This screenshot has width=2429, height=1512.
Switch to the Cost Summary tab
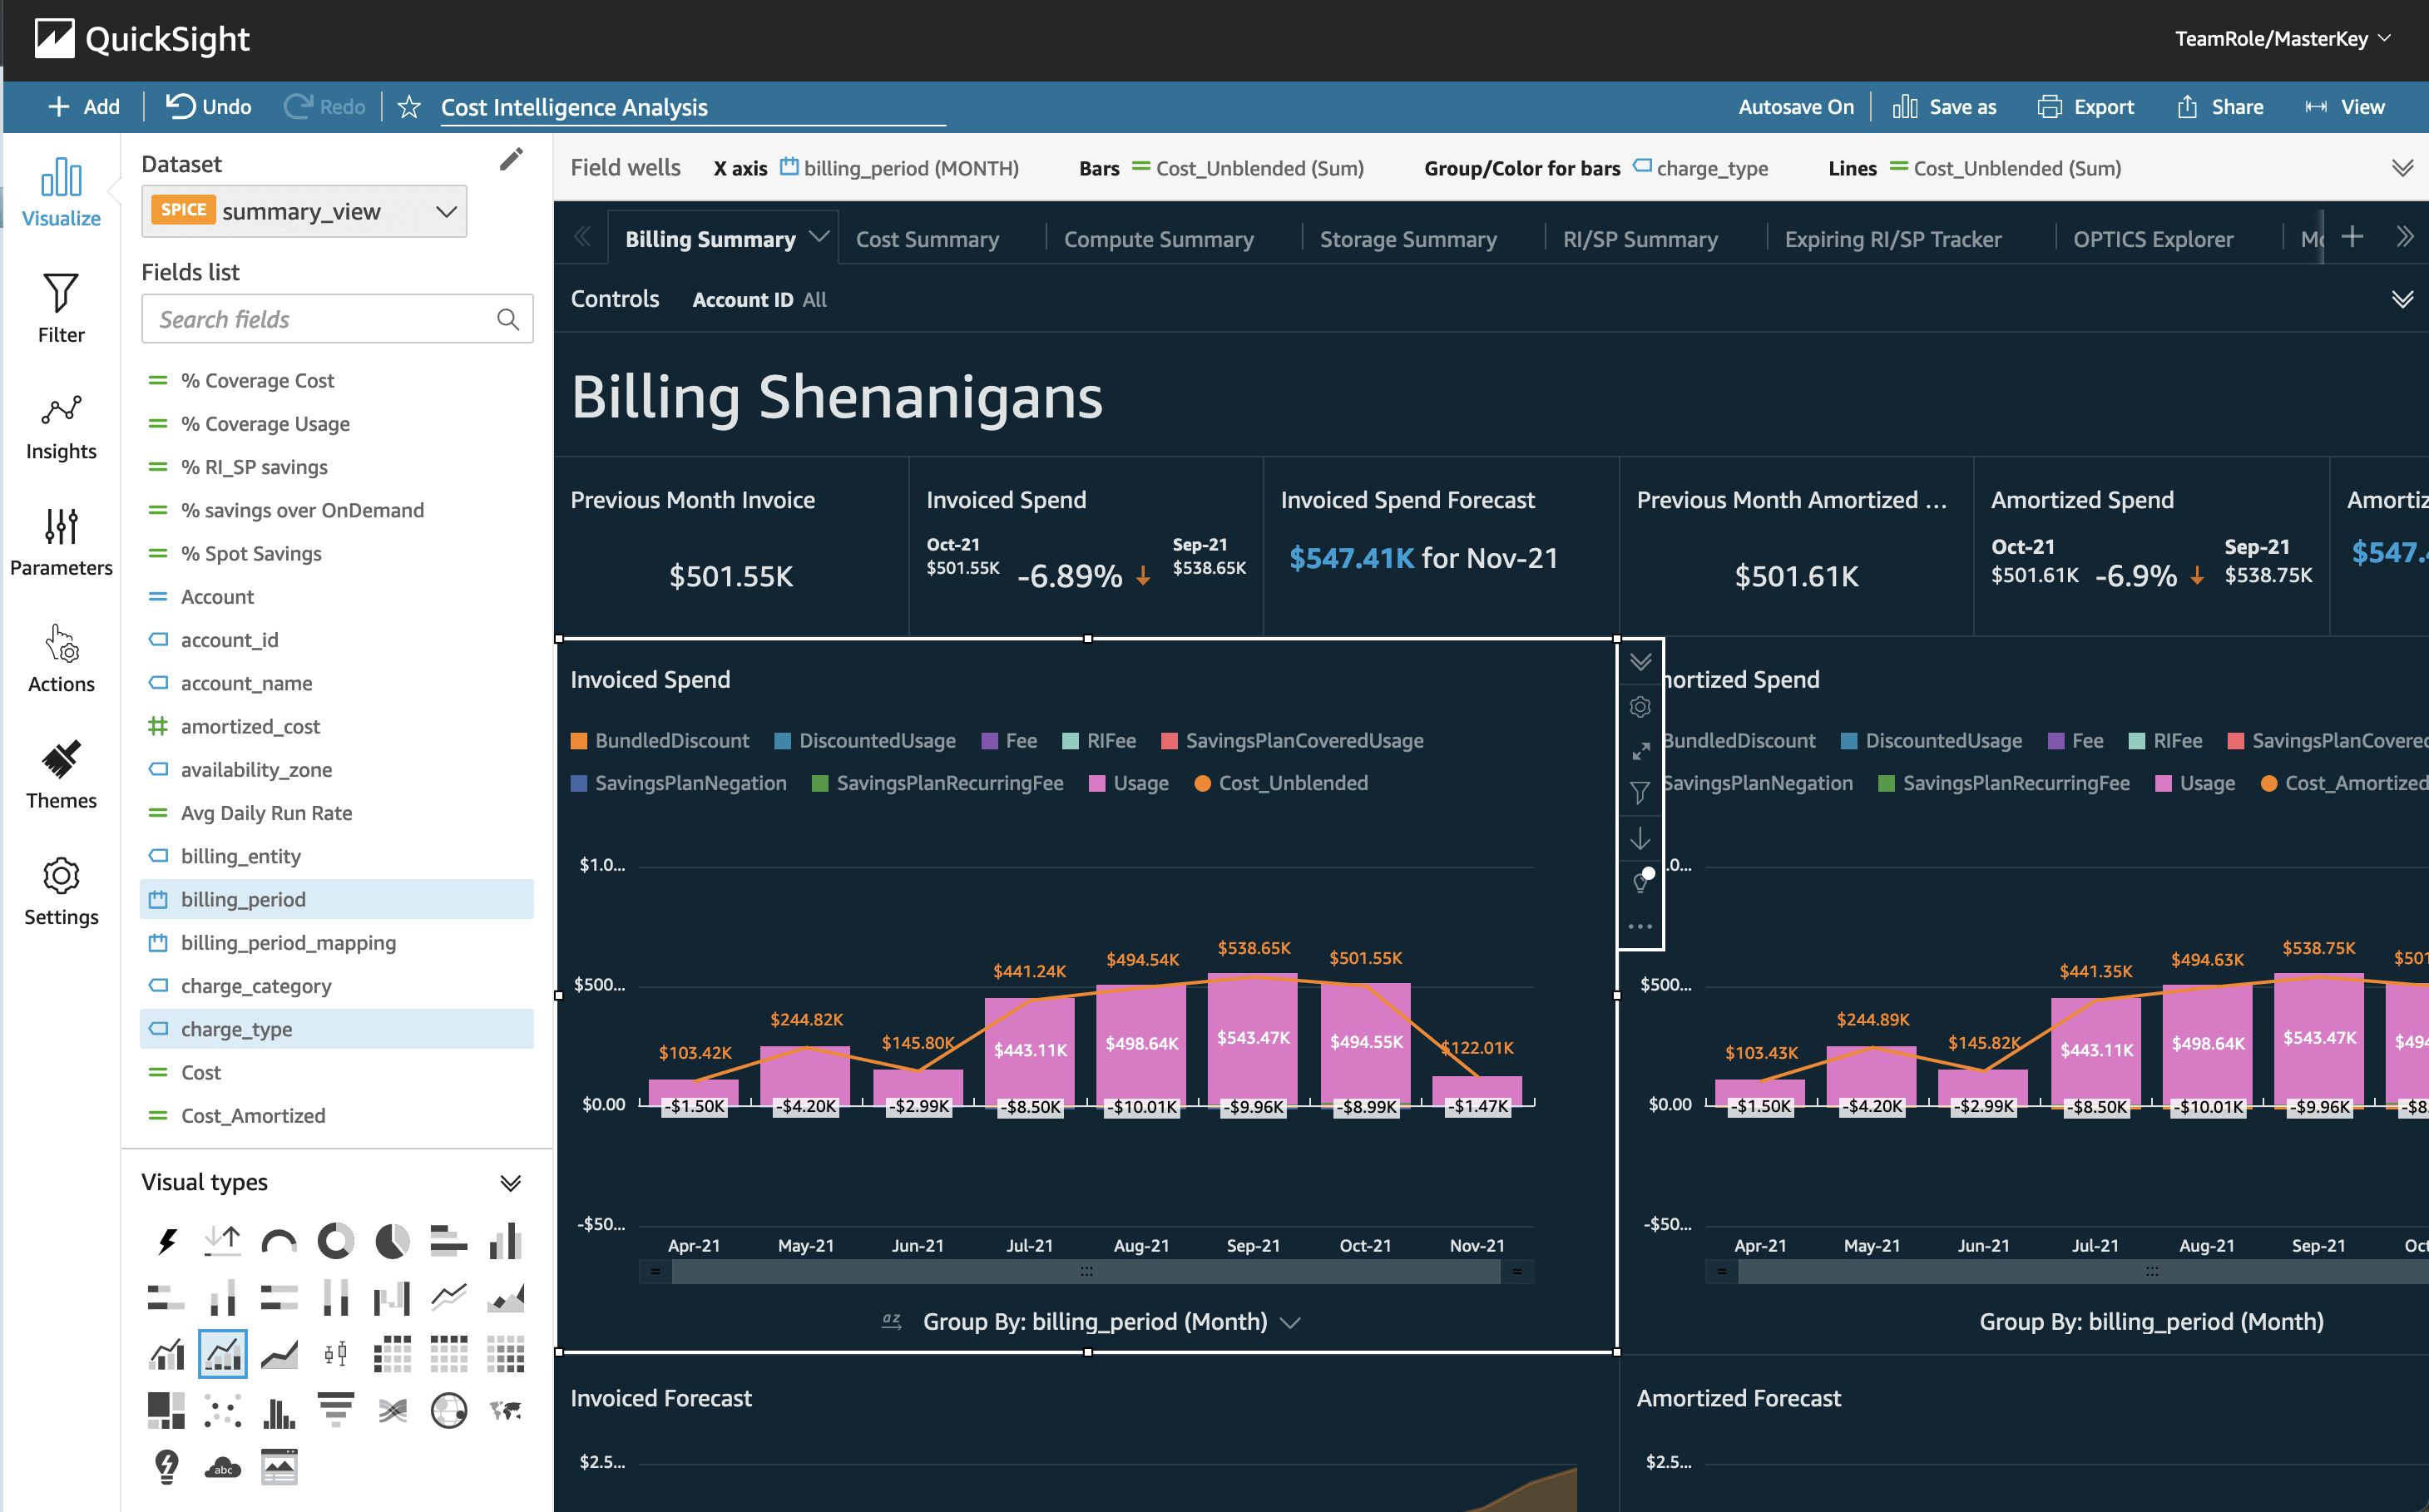[x=927, y=239]
